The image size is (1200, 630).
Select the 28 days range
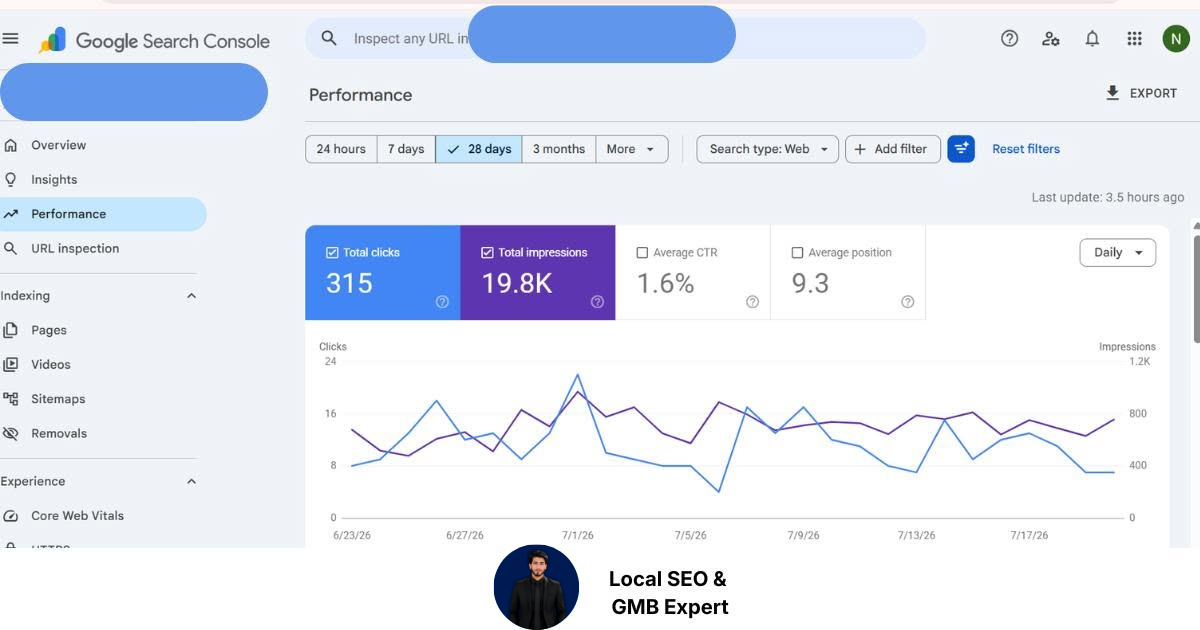click(479, 149)
